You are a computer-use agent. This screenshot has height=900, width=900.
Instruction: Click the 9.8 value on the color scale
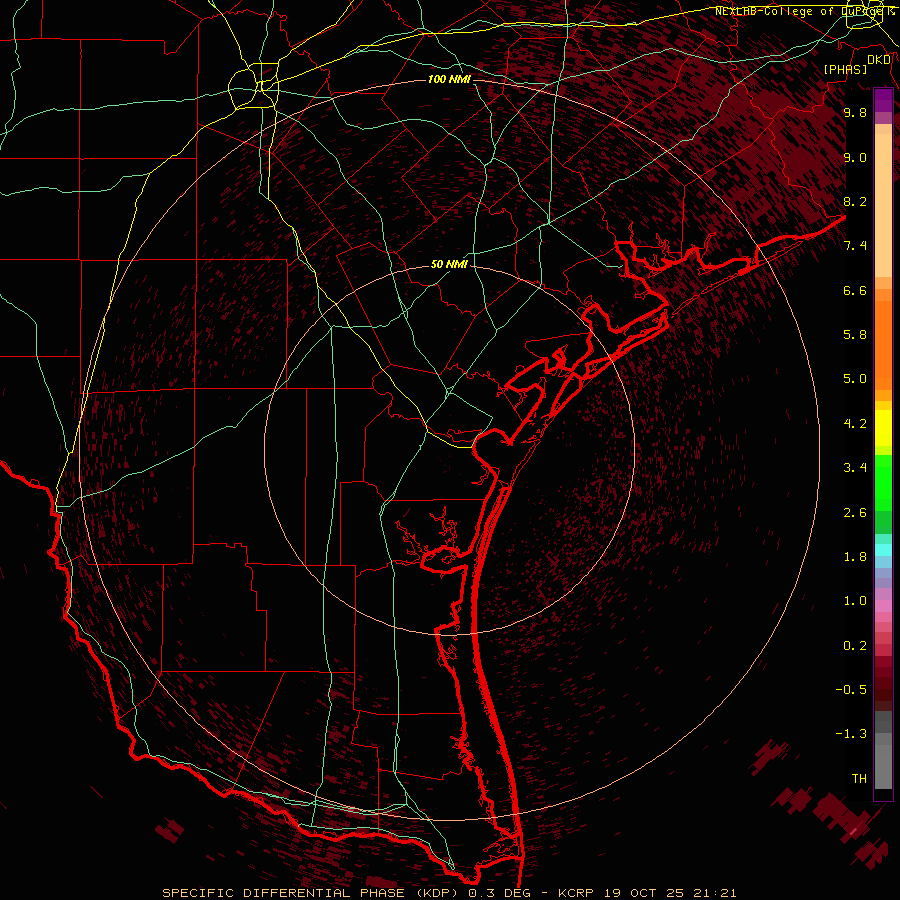click(855, 112)
